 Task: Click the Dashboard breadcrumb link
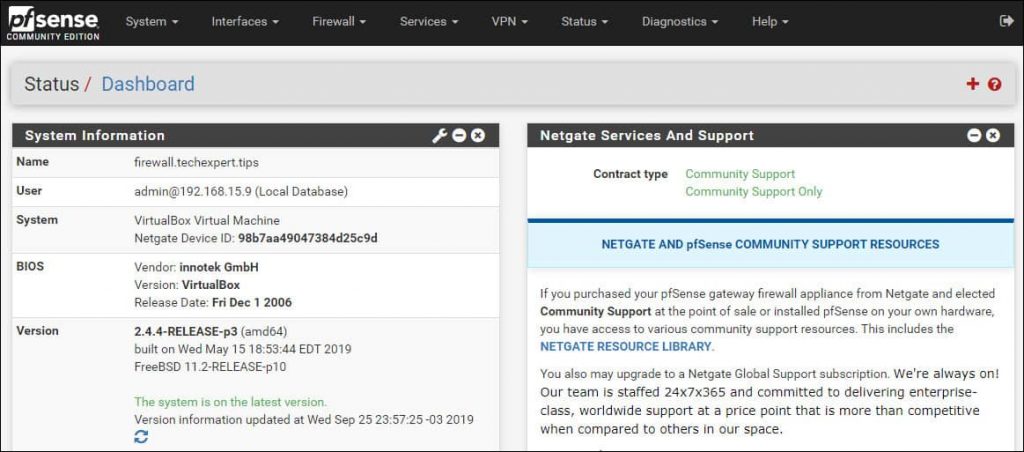148,84
